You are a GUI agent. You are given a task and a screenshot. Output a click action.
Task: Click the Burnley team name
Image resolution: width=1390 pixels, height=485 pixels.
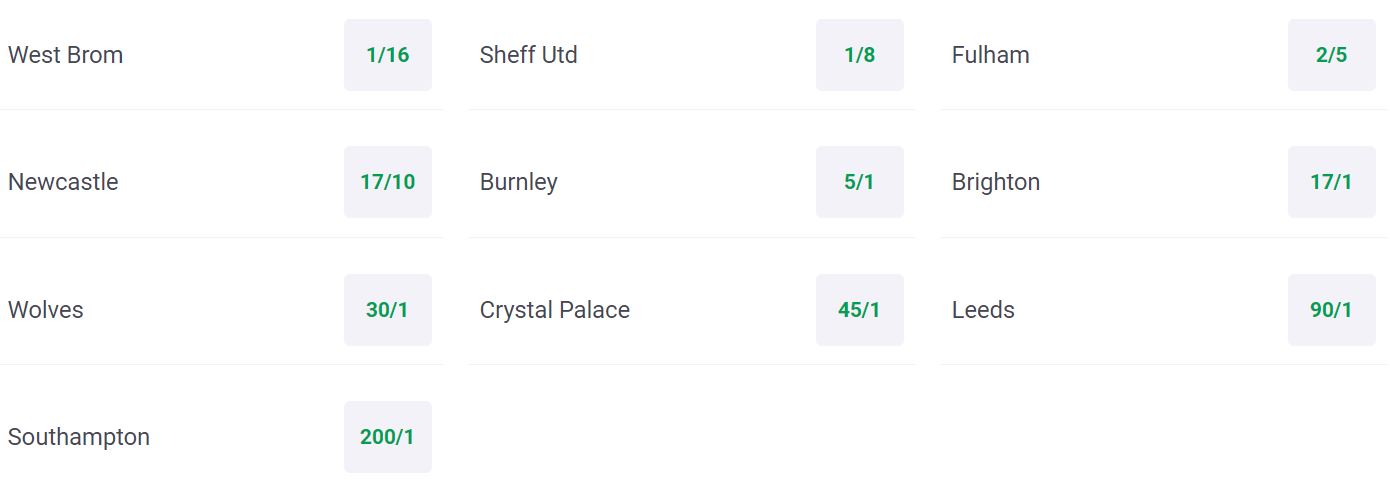point(519,183)
